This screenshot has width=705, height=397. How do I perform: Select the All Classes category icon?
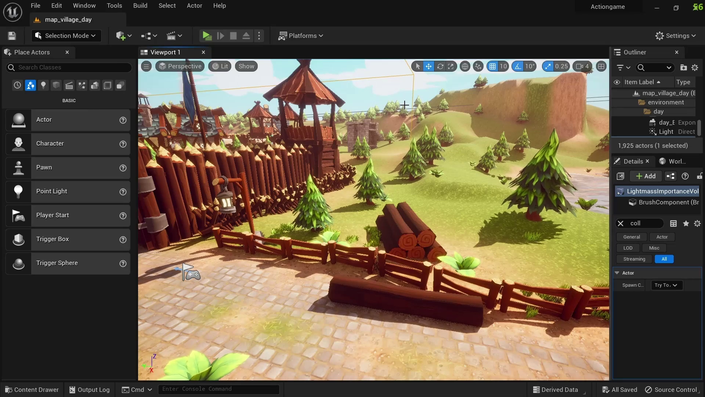point(120,85)
